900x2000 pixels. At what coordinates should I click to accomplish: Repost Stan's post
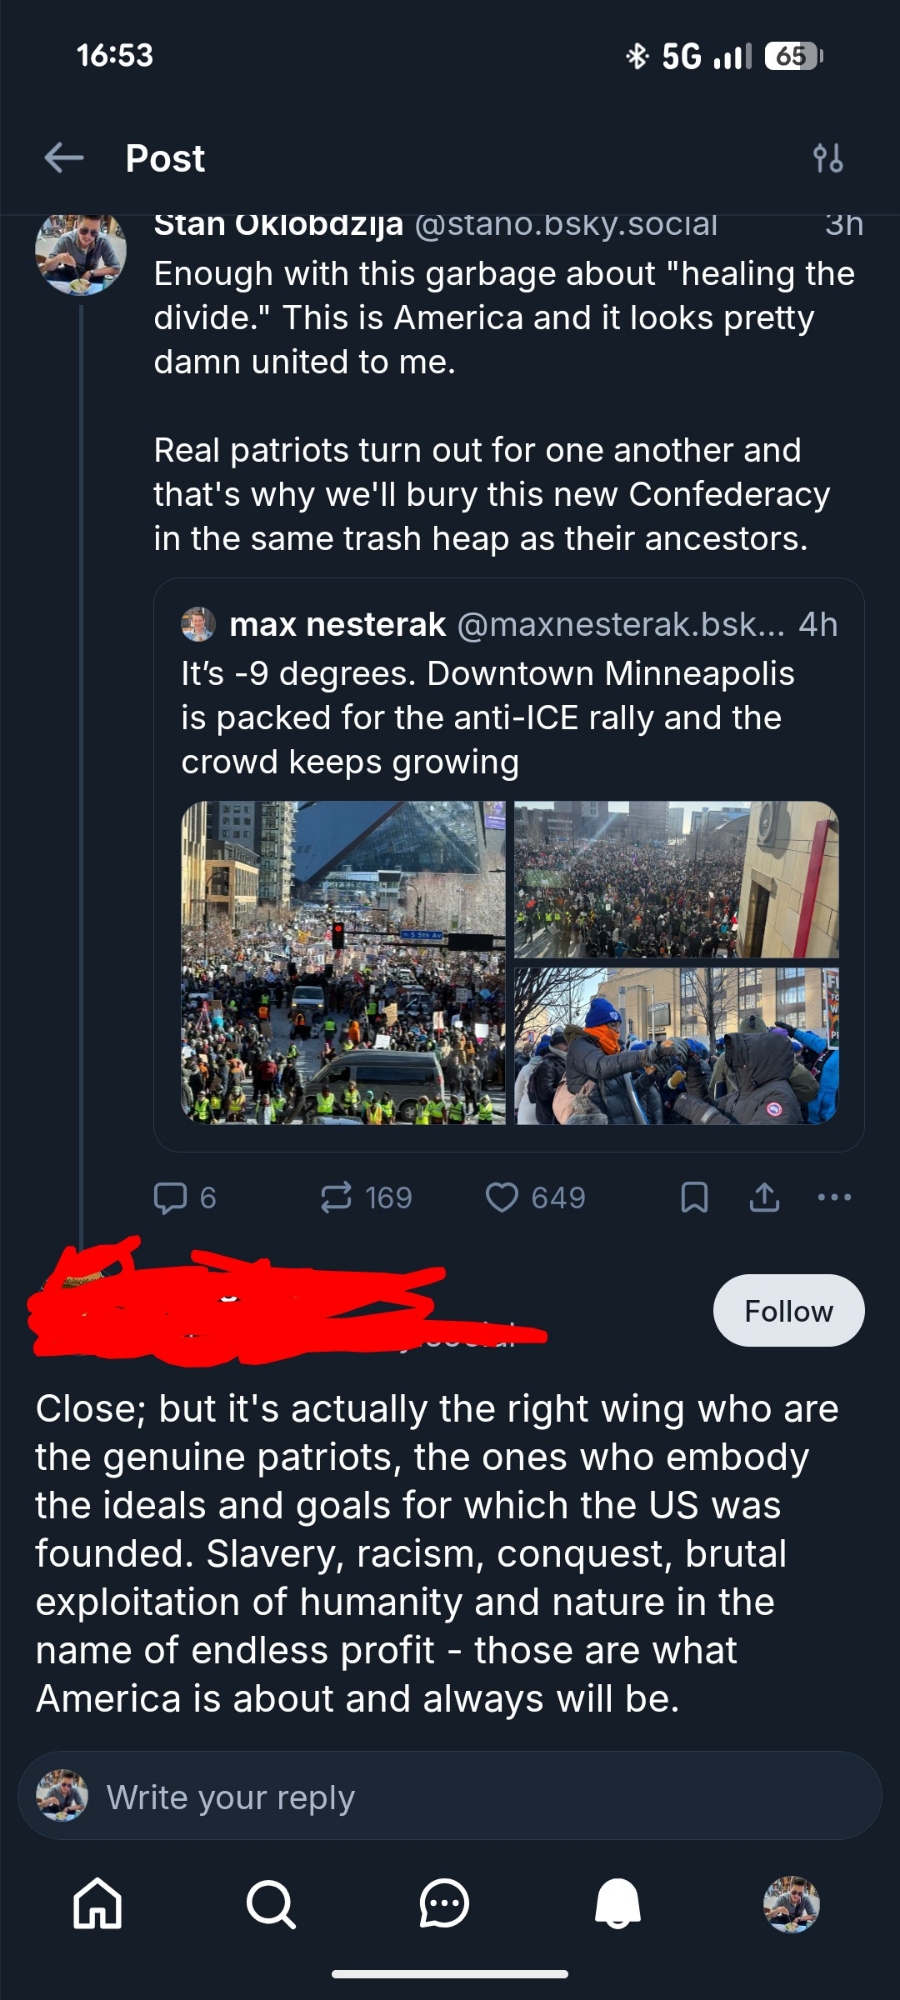tap(366, 1197)
